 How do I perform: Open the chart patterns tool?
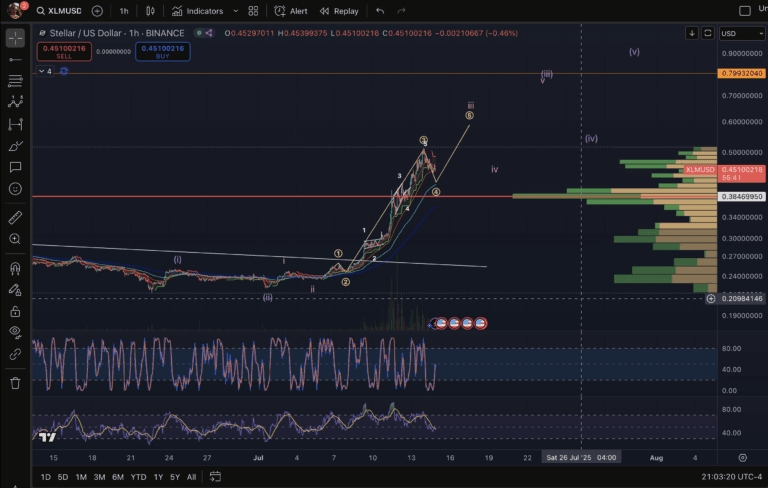tap(15, 102)
